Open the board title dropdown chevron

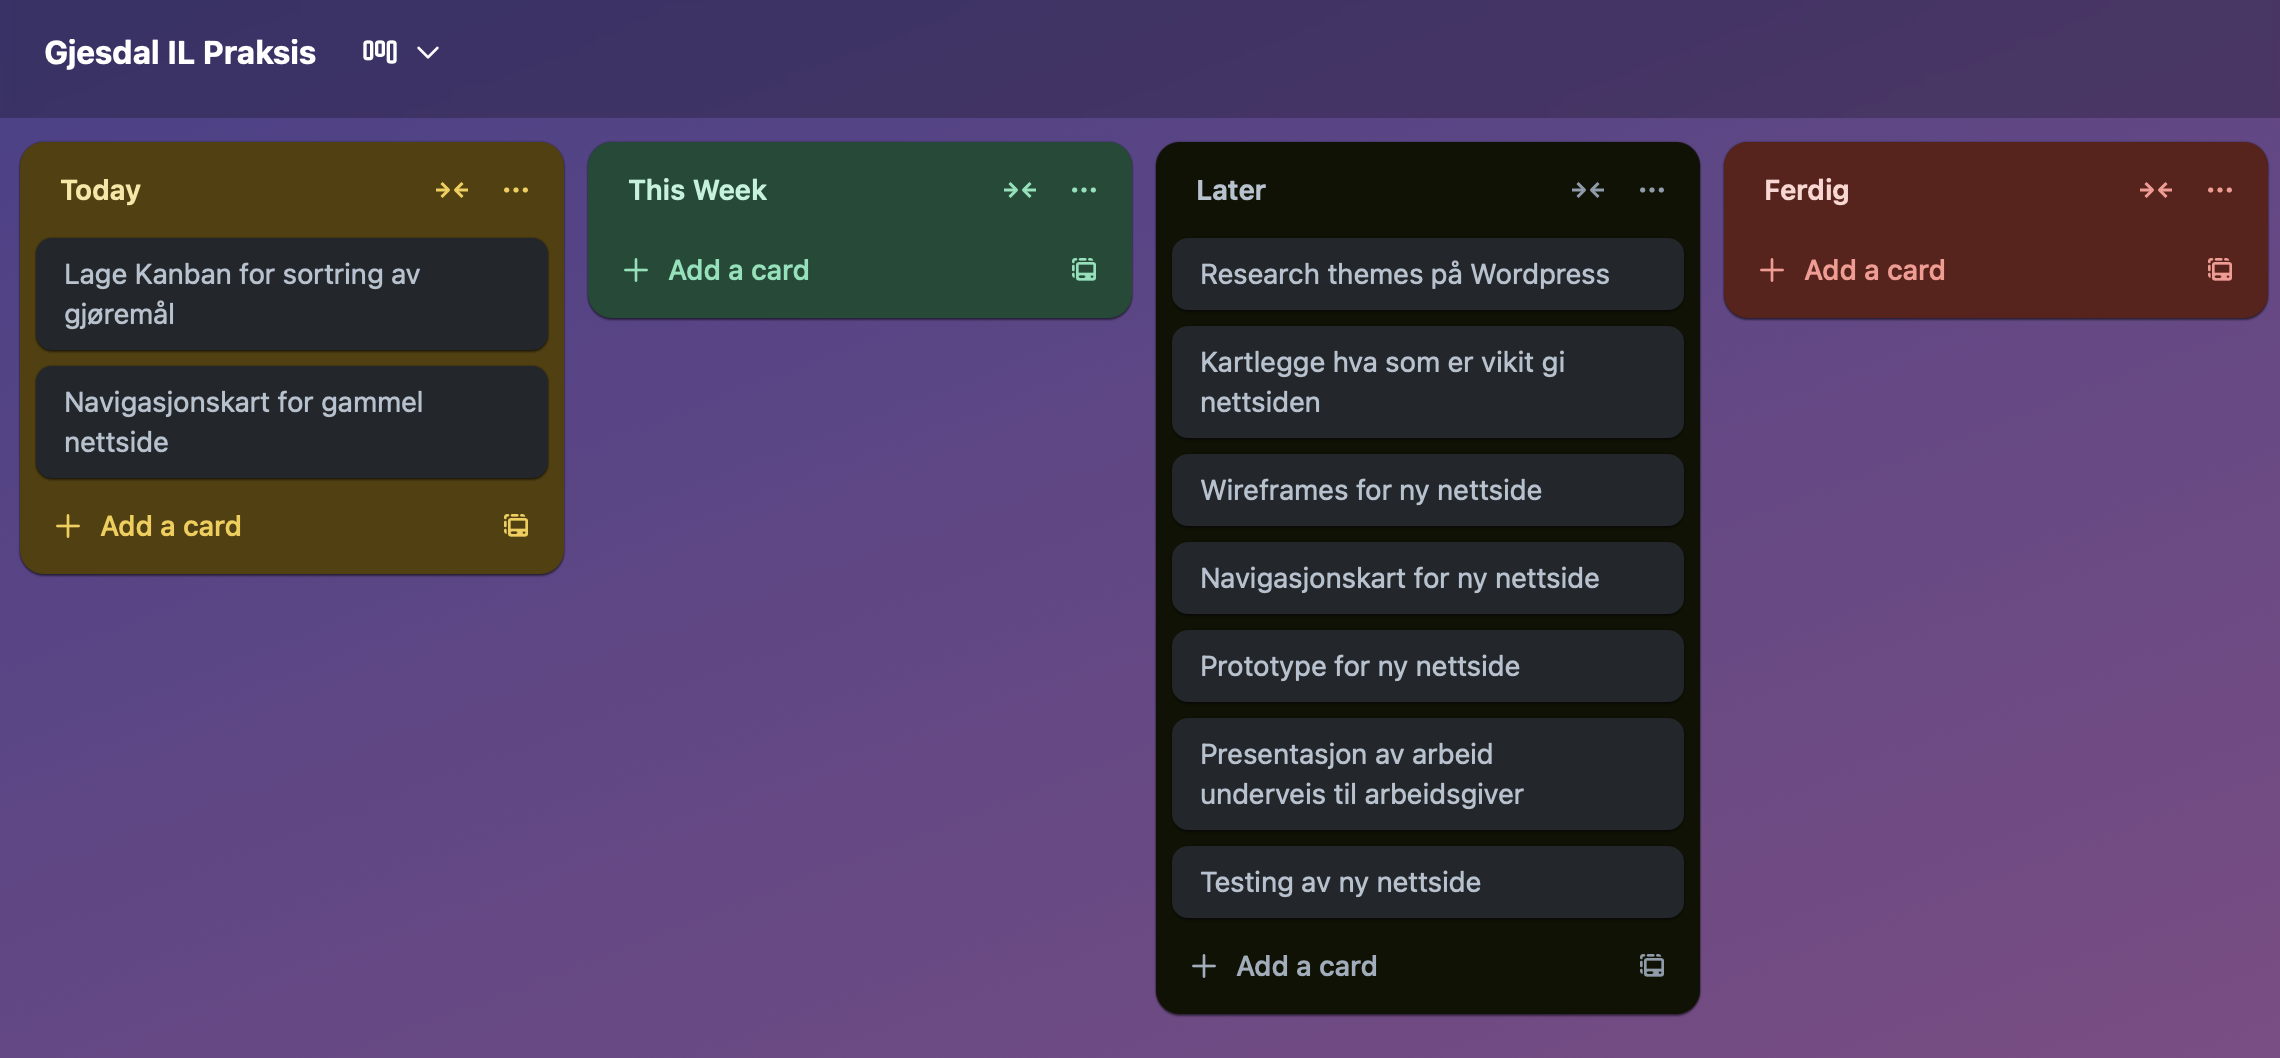coord(428,52)
